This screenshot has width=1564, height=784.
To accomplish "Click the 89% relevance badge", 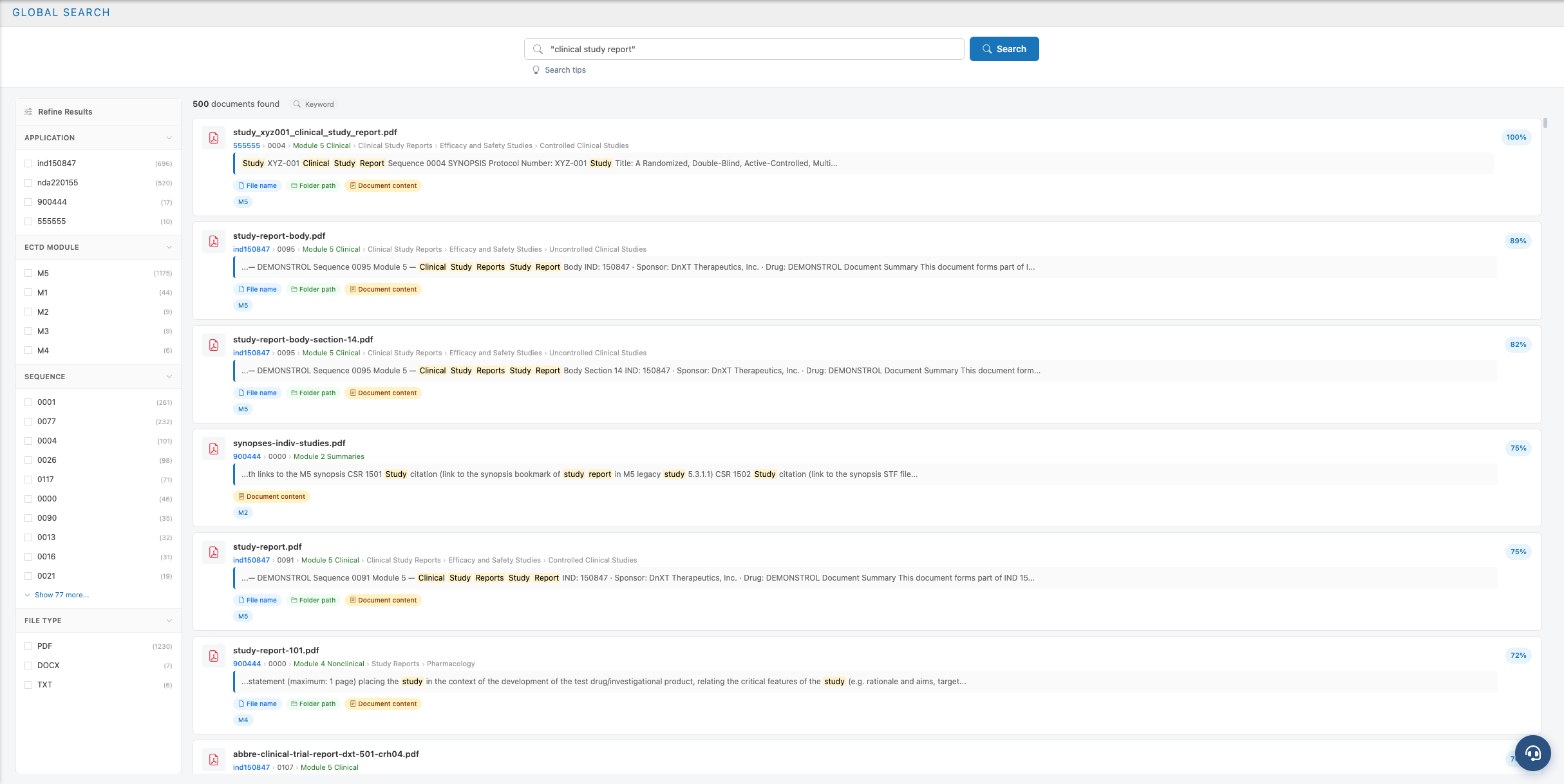I will pyautogui.click(x=1517, y=241).
